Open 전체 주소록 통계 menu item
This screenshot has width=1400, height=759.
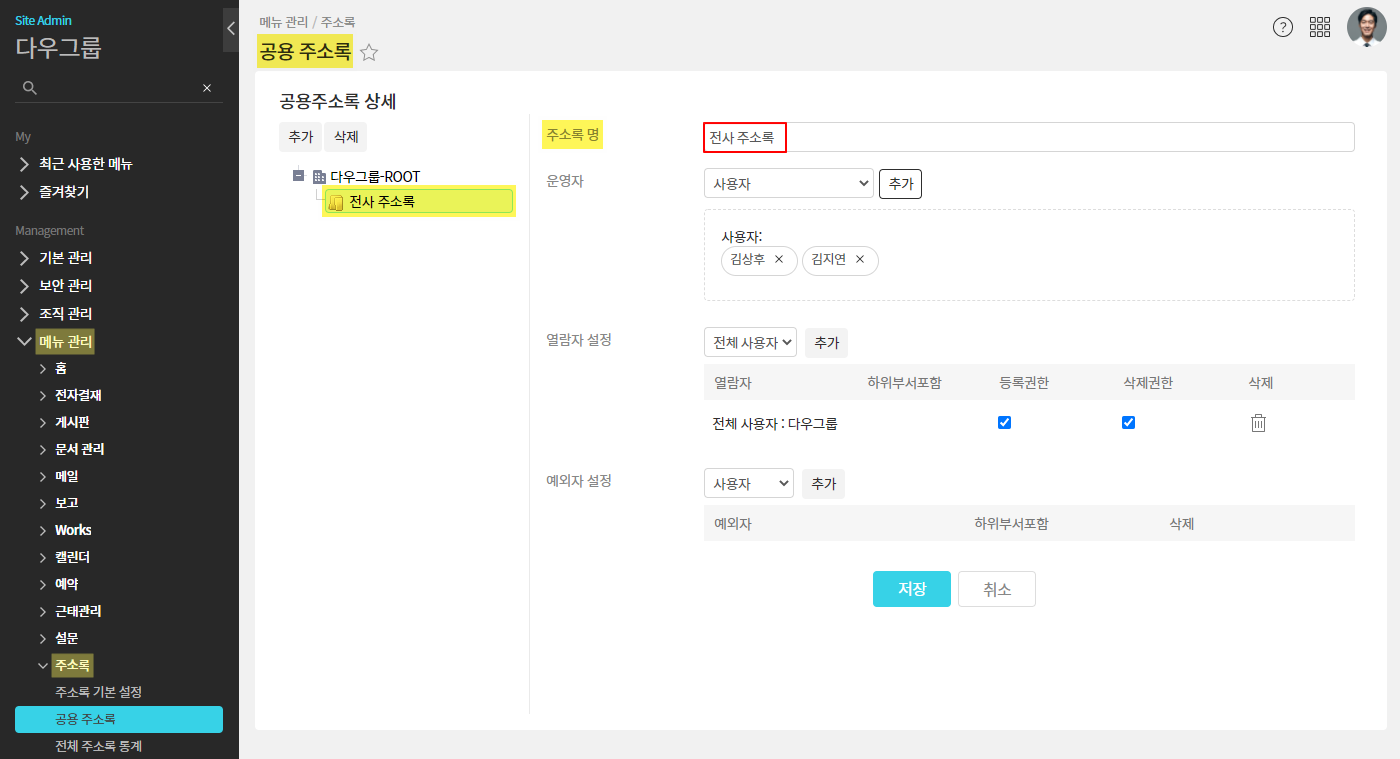99,746
